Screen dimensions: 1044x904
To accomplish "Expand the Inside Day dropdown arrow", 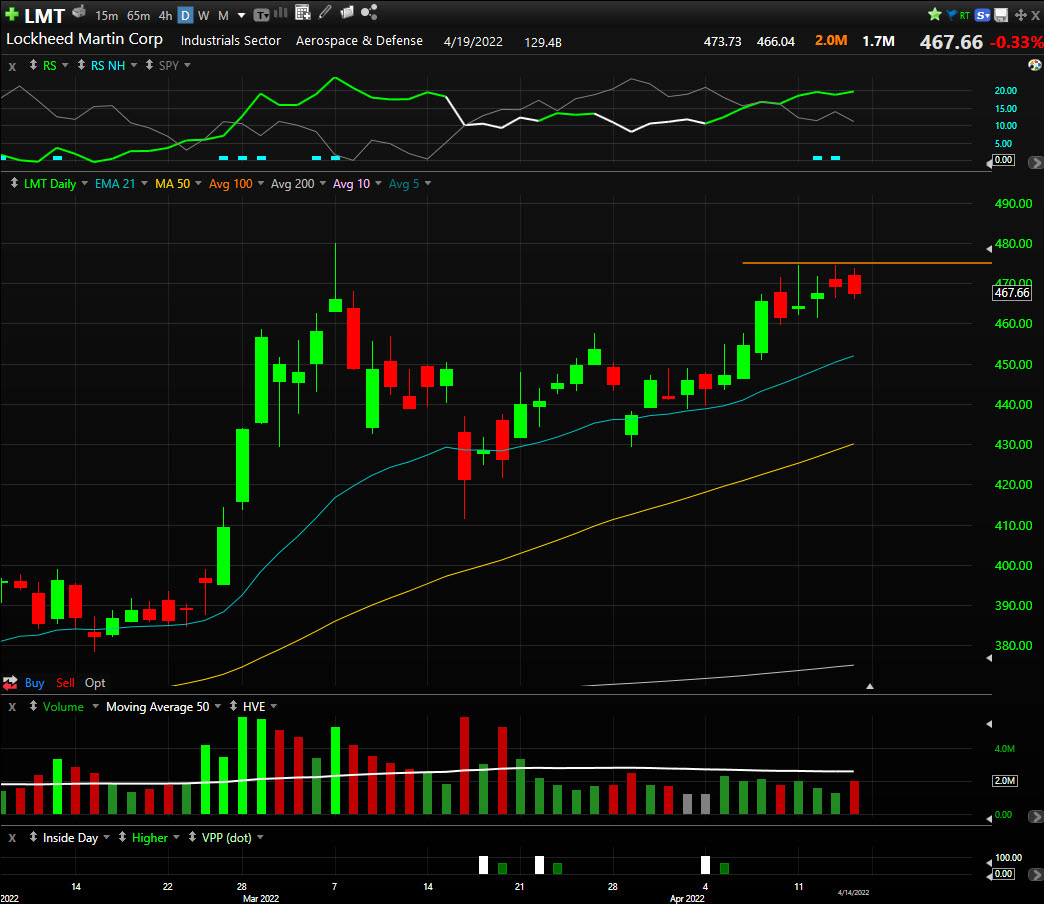I will click(x=107, y=837).
